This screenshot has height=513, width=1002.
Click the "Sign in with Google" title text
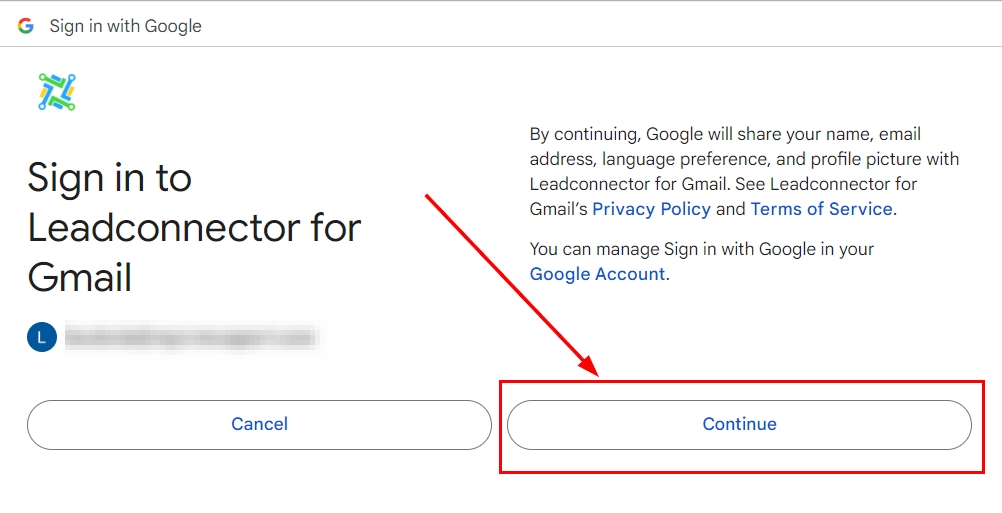[x=125, y=26]
